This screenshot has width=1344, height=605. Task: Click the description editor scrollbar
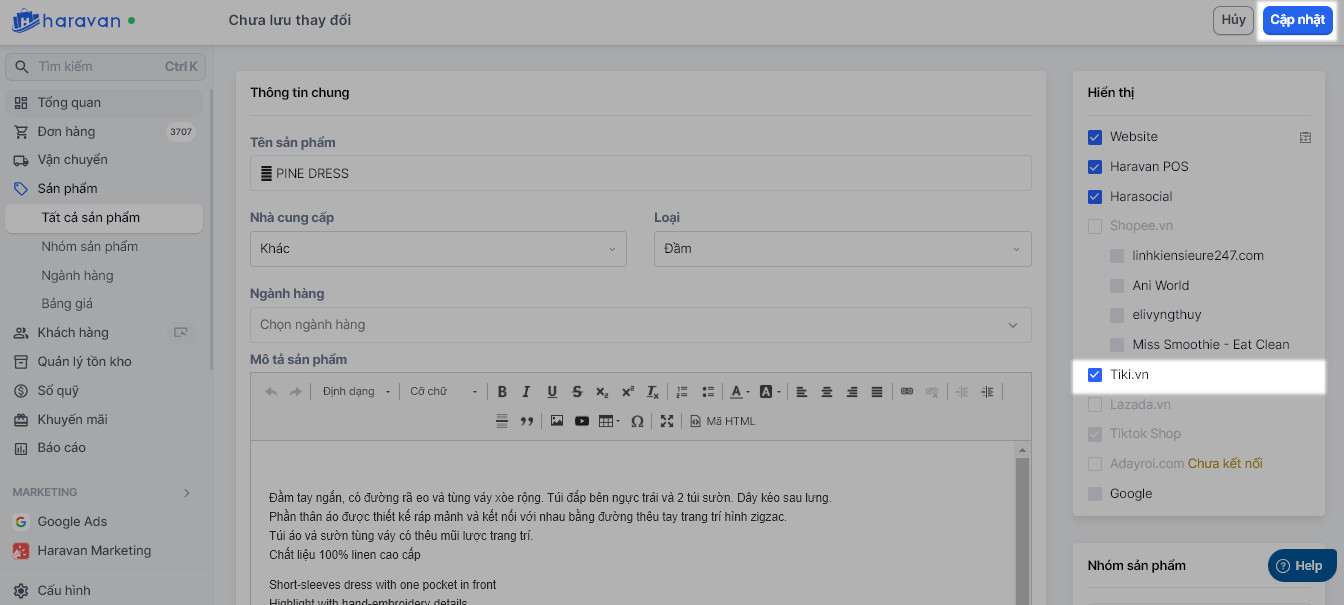click(1021, 530)
